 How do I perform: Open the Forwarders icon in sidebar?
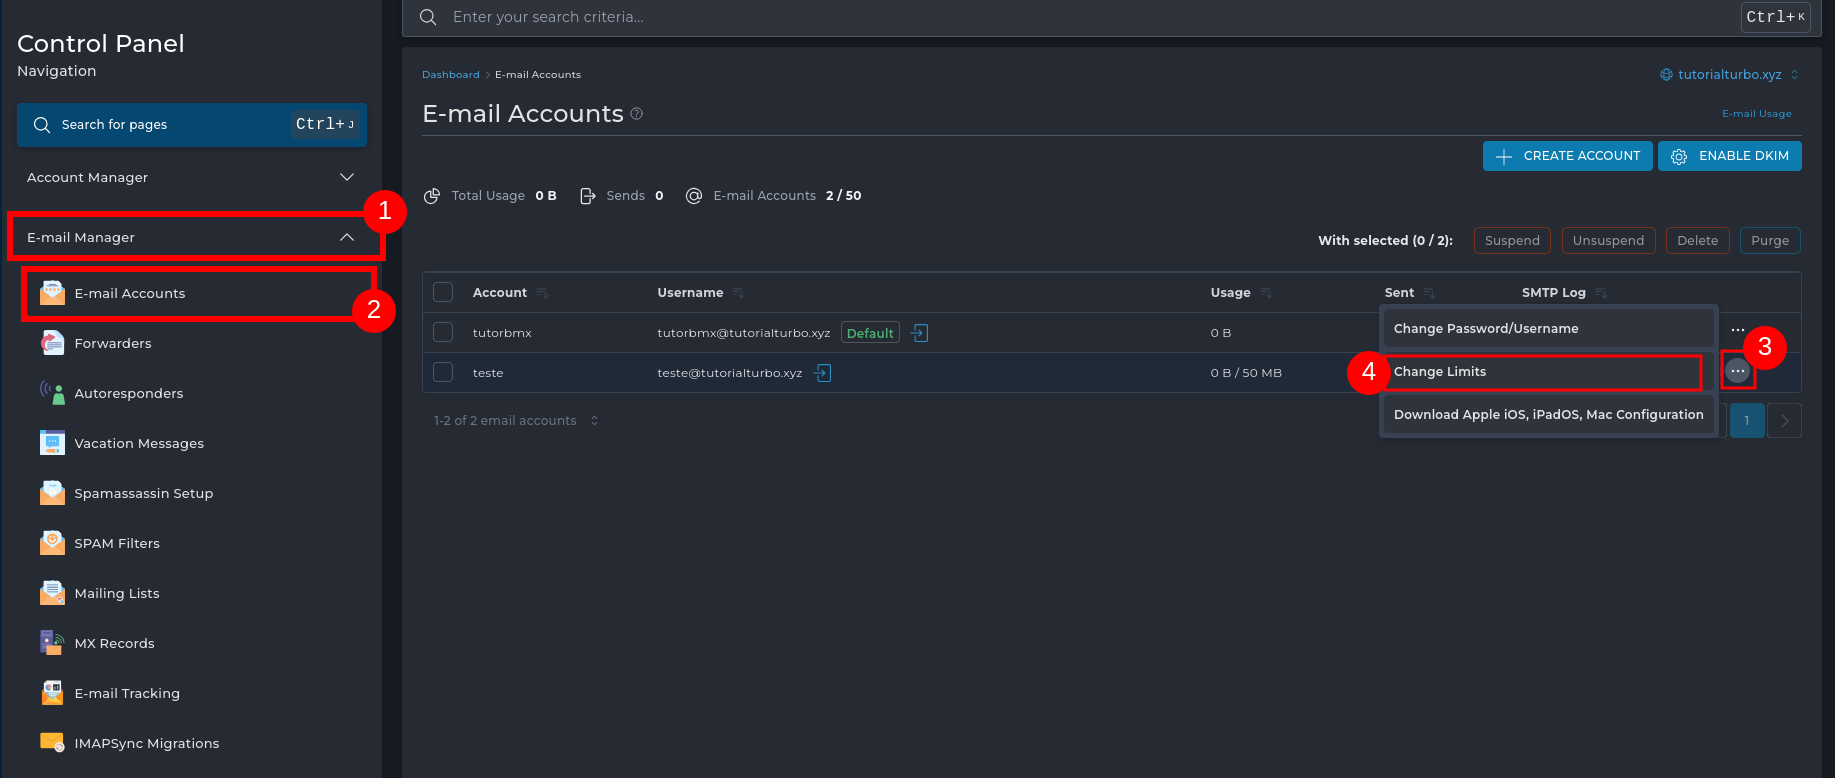pos(52,343)
